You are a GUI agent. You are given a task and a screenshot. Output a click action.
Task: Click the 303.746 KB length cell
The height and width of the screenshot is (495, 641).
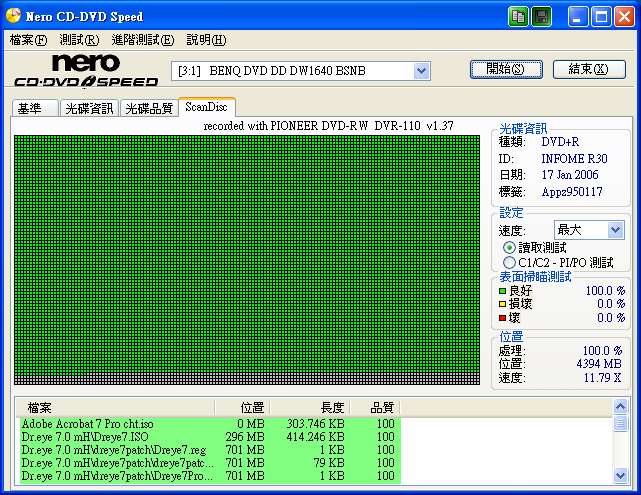point(316,424)
